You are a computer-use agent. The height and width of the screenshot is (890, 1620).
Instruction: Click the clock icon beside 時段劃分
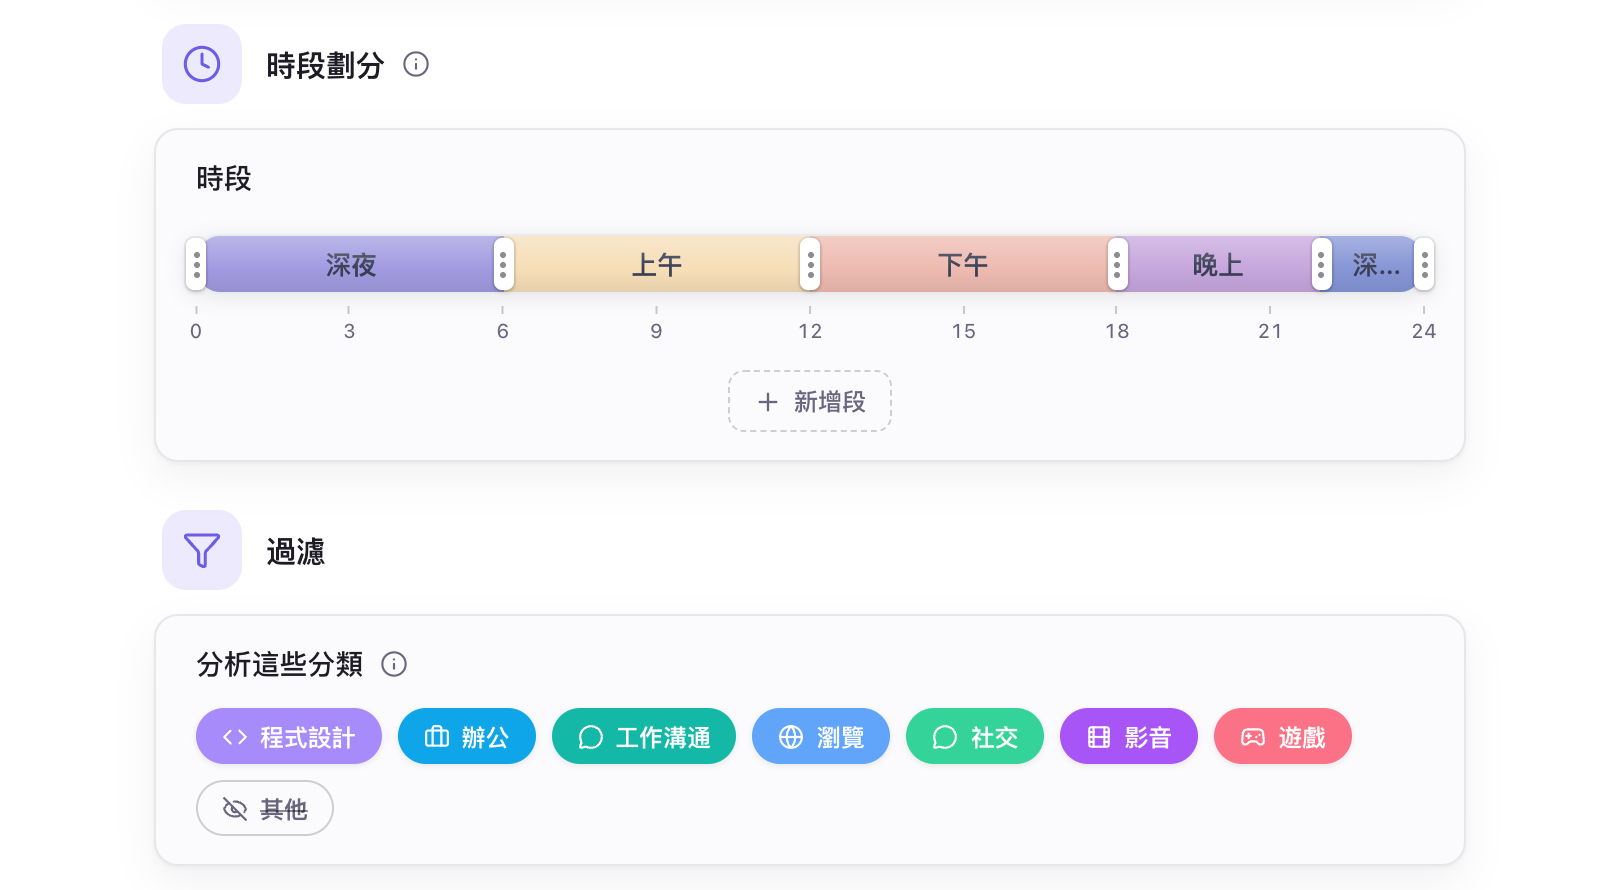pos(202,64)
